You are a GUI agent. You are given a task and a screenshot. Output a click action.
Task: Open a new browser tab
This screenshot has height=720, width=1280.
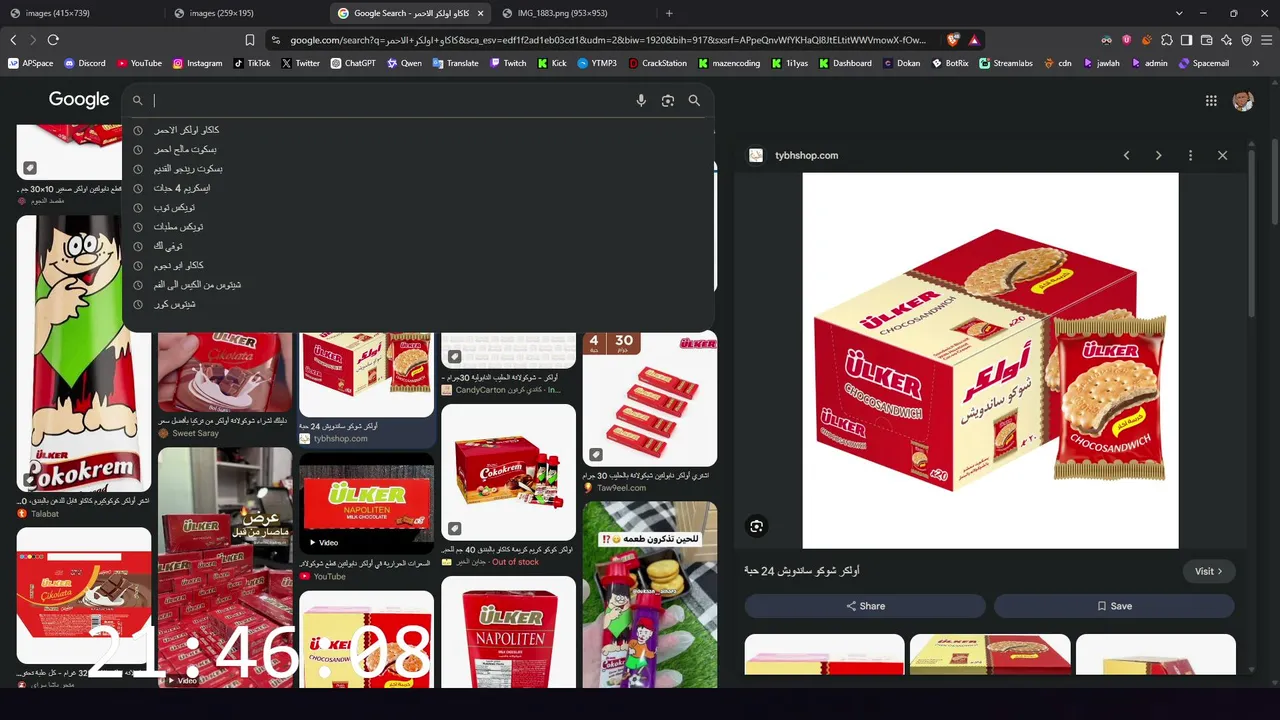(669, 13)
